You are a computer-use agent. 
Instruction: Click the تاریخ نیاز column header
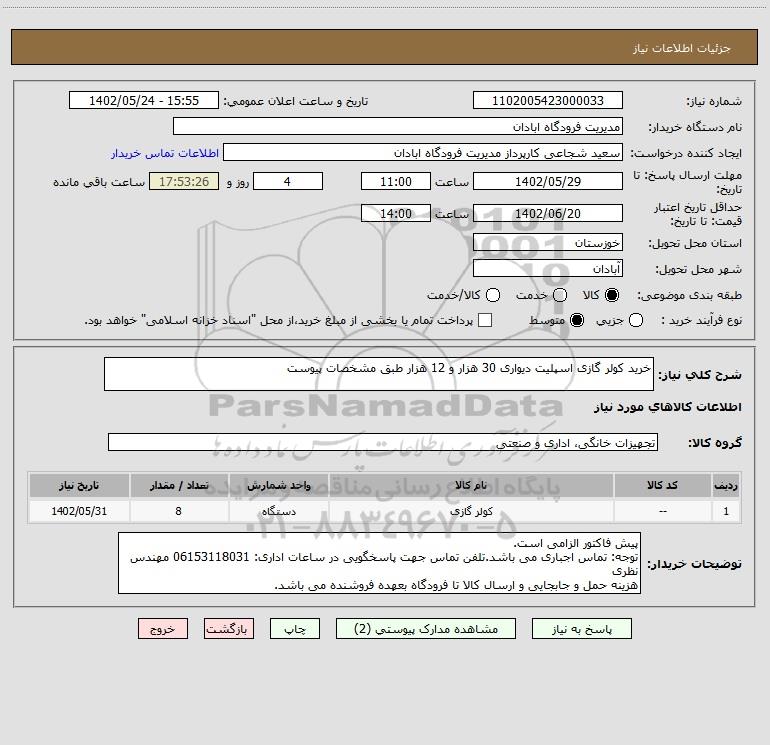click(x=79, y=485)
